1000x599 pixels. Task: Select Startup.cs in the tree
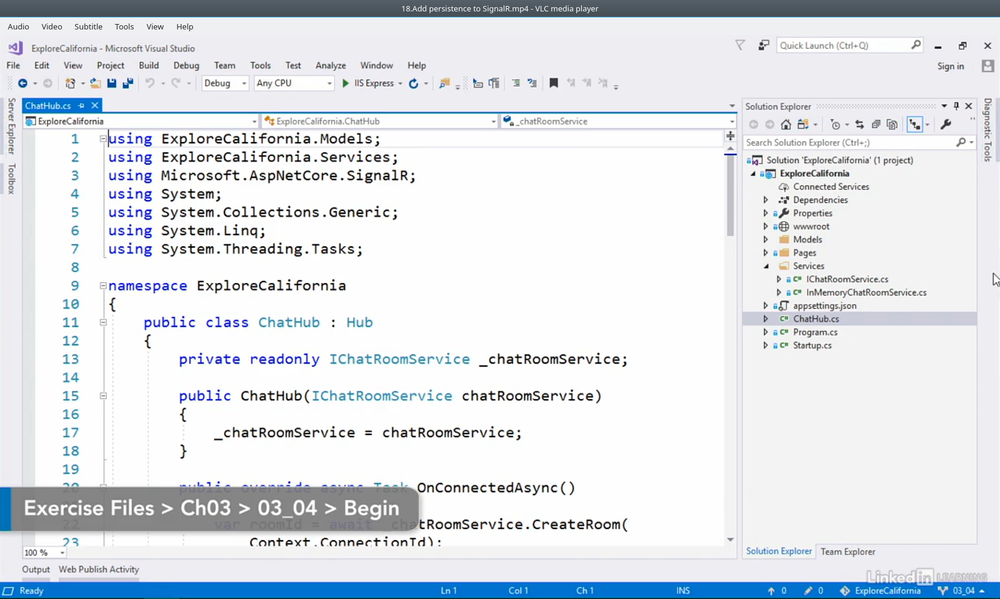tap(812, 346)
